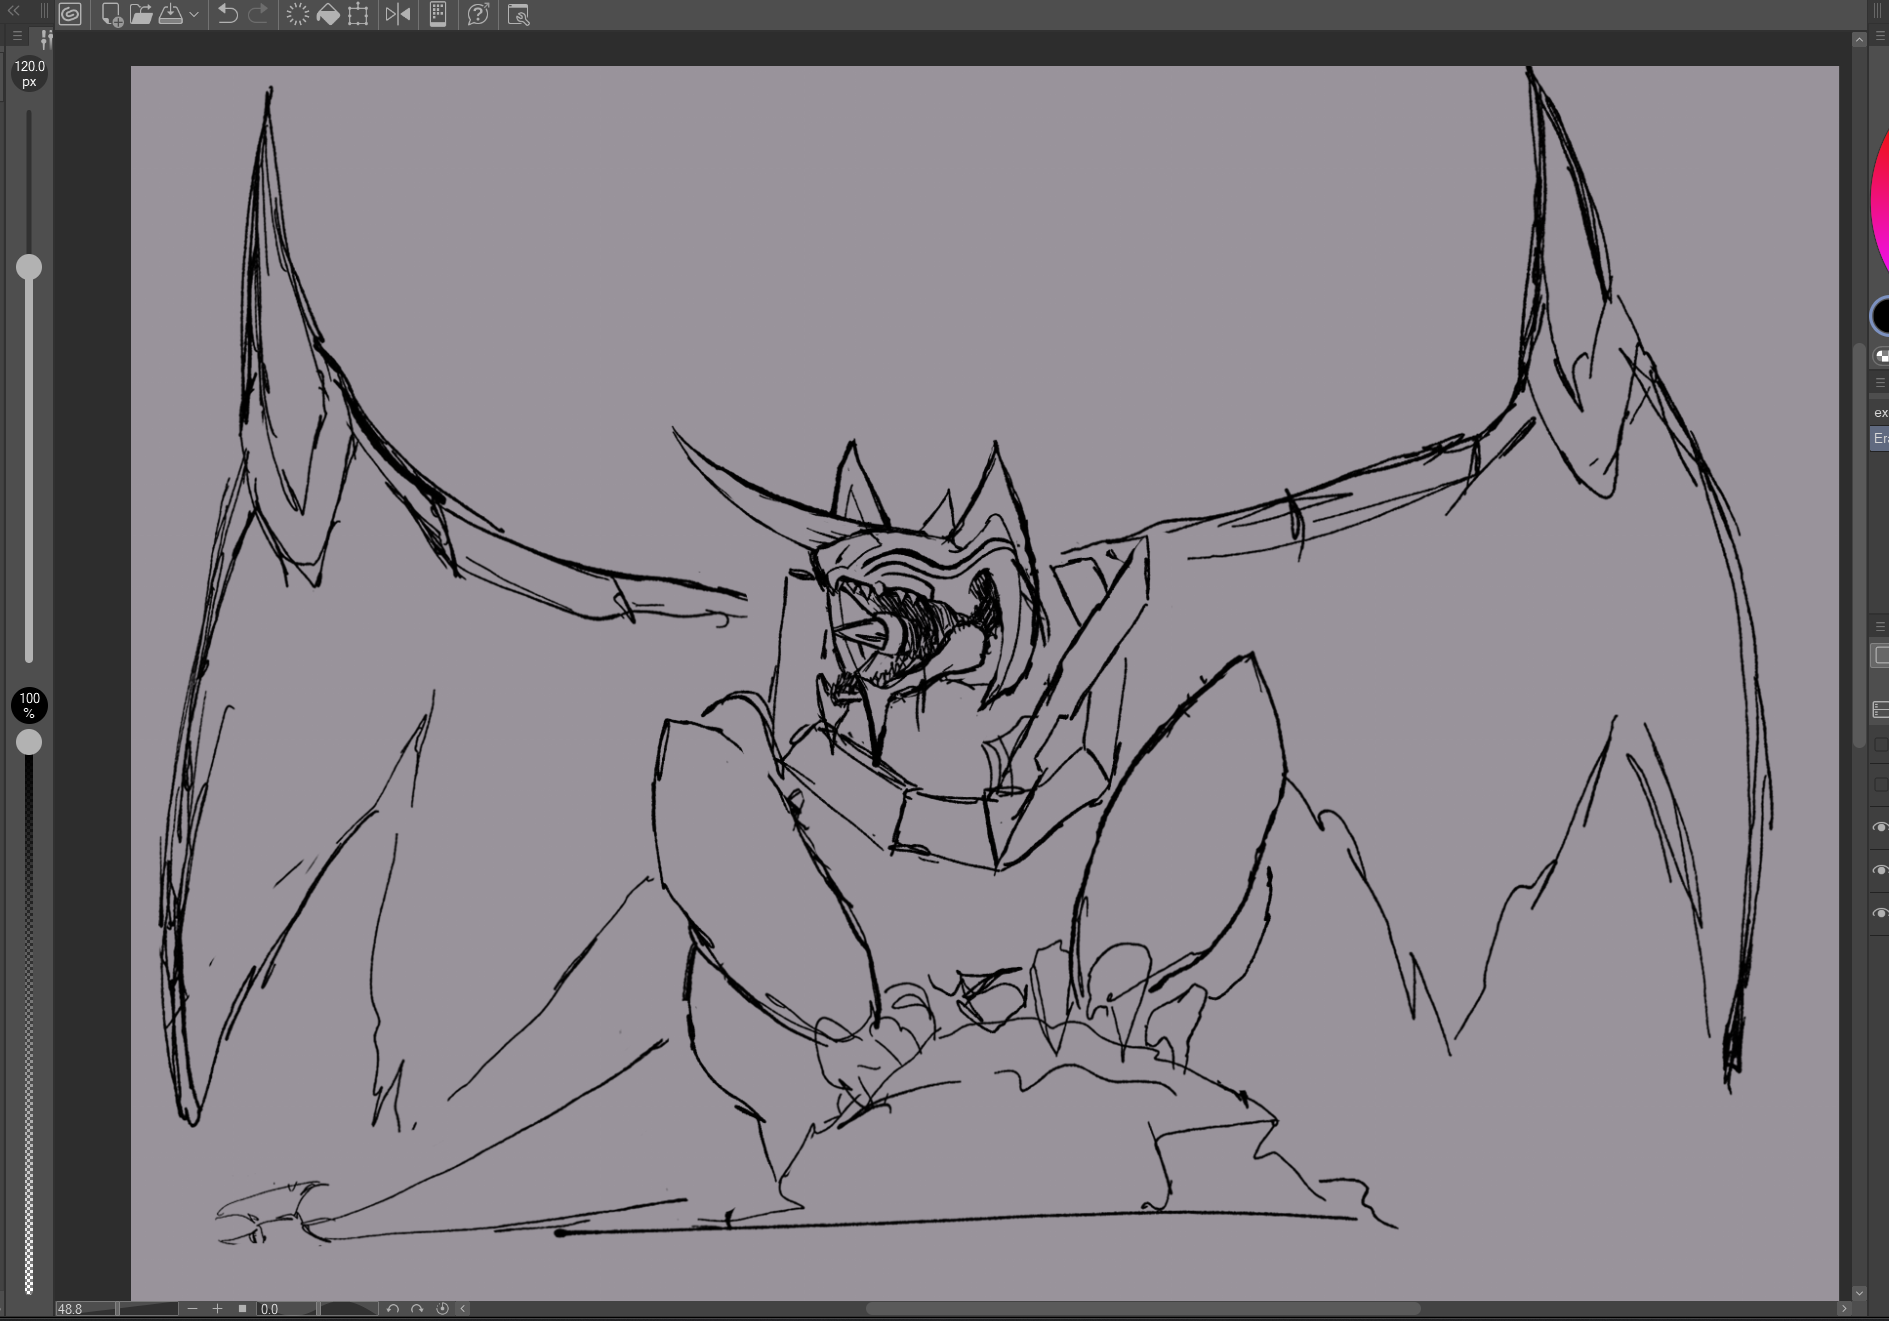Activate the Scale/Rotate transform command

pos(358,14)
